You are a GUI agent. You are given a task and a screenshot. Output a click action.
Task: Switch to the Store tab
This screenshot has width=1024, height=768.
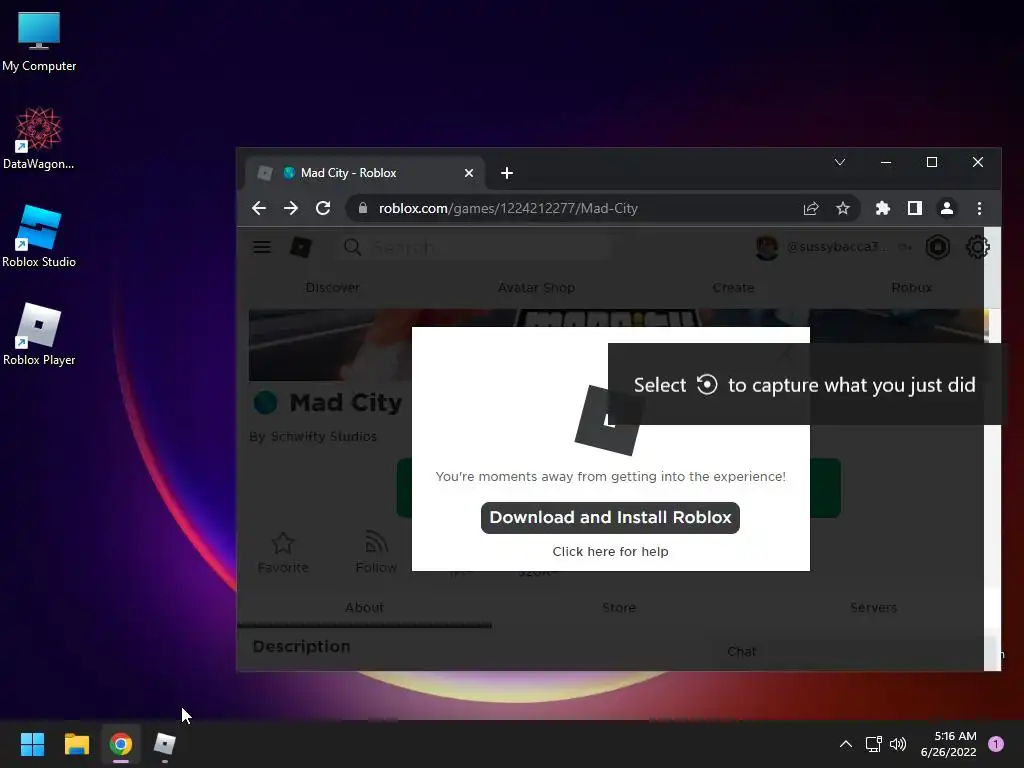coord(619,607)
